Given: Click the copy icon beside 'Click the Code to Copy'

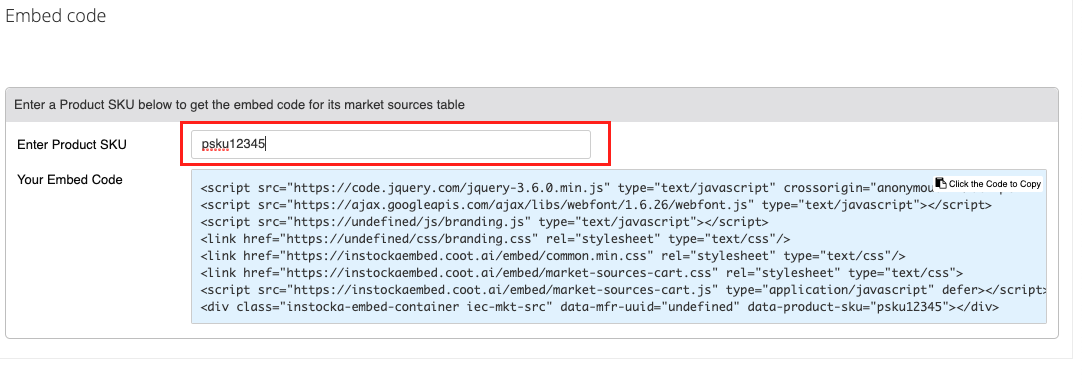Looking at the screenshot, I should (941, 183).
